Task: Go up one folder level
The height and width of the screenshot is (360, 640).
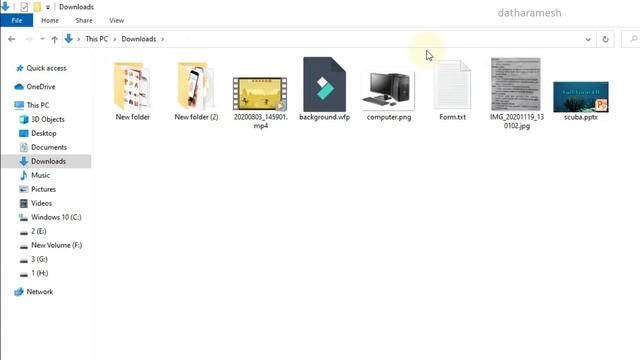Action: click(x=54, y=39)
